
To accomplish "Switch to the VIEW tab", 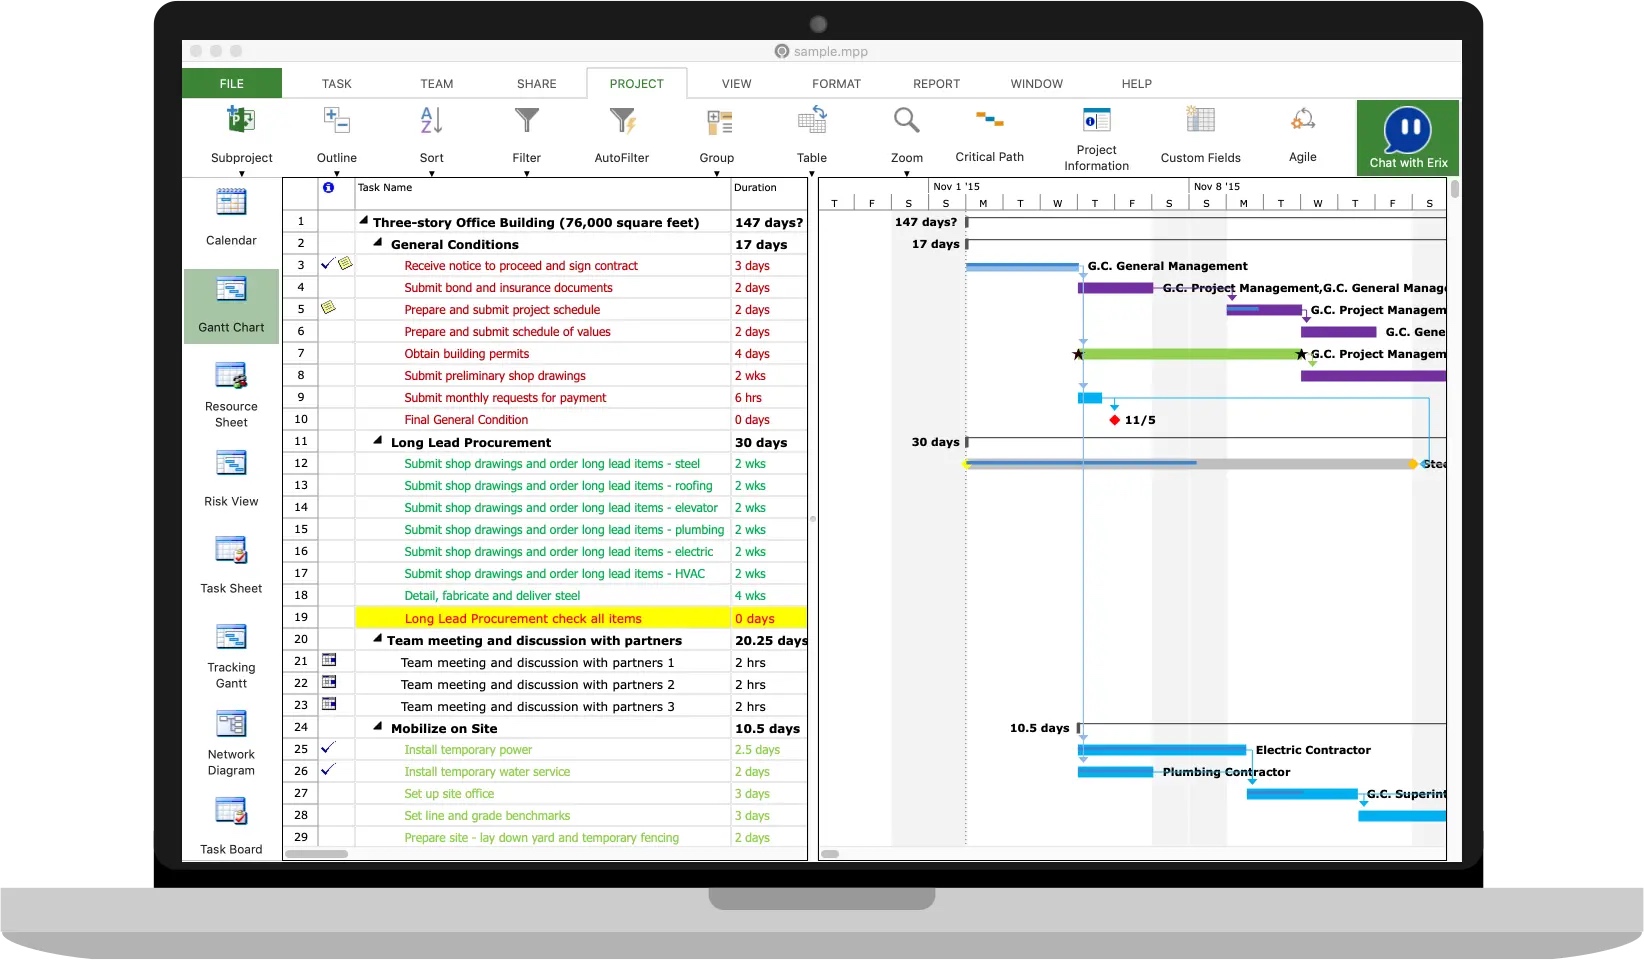I will click(x=736, y=84).
